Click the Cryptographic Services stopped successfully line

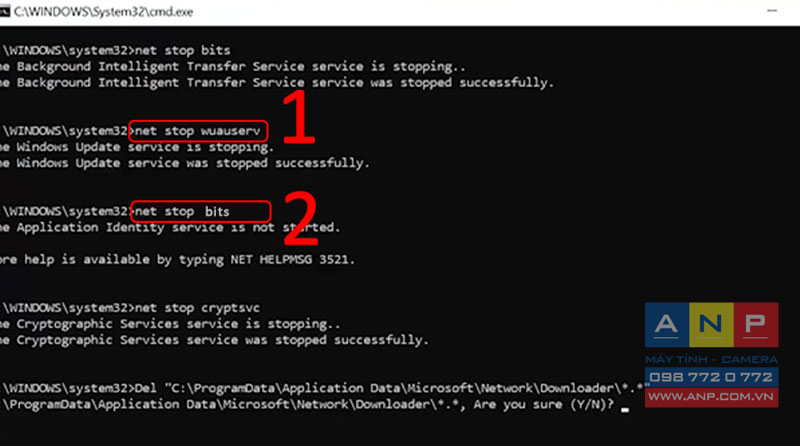coord(214,340)
